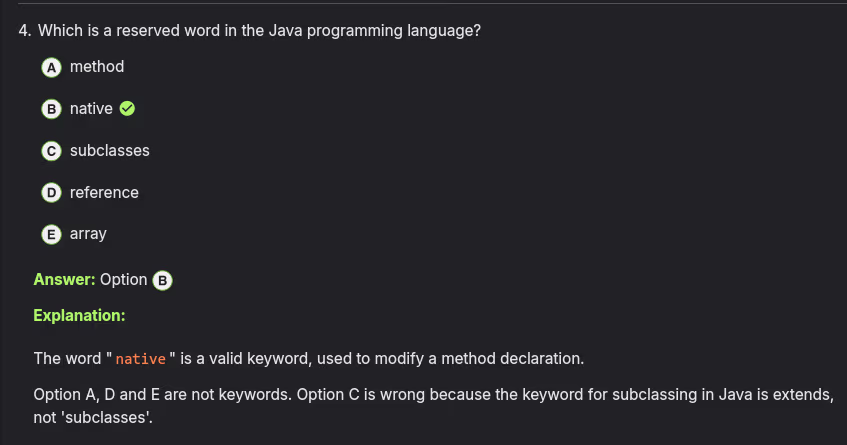Click the orange native code keyword
The width and height of the screenshot is (847, 445).
click(x=141, y=359)
